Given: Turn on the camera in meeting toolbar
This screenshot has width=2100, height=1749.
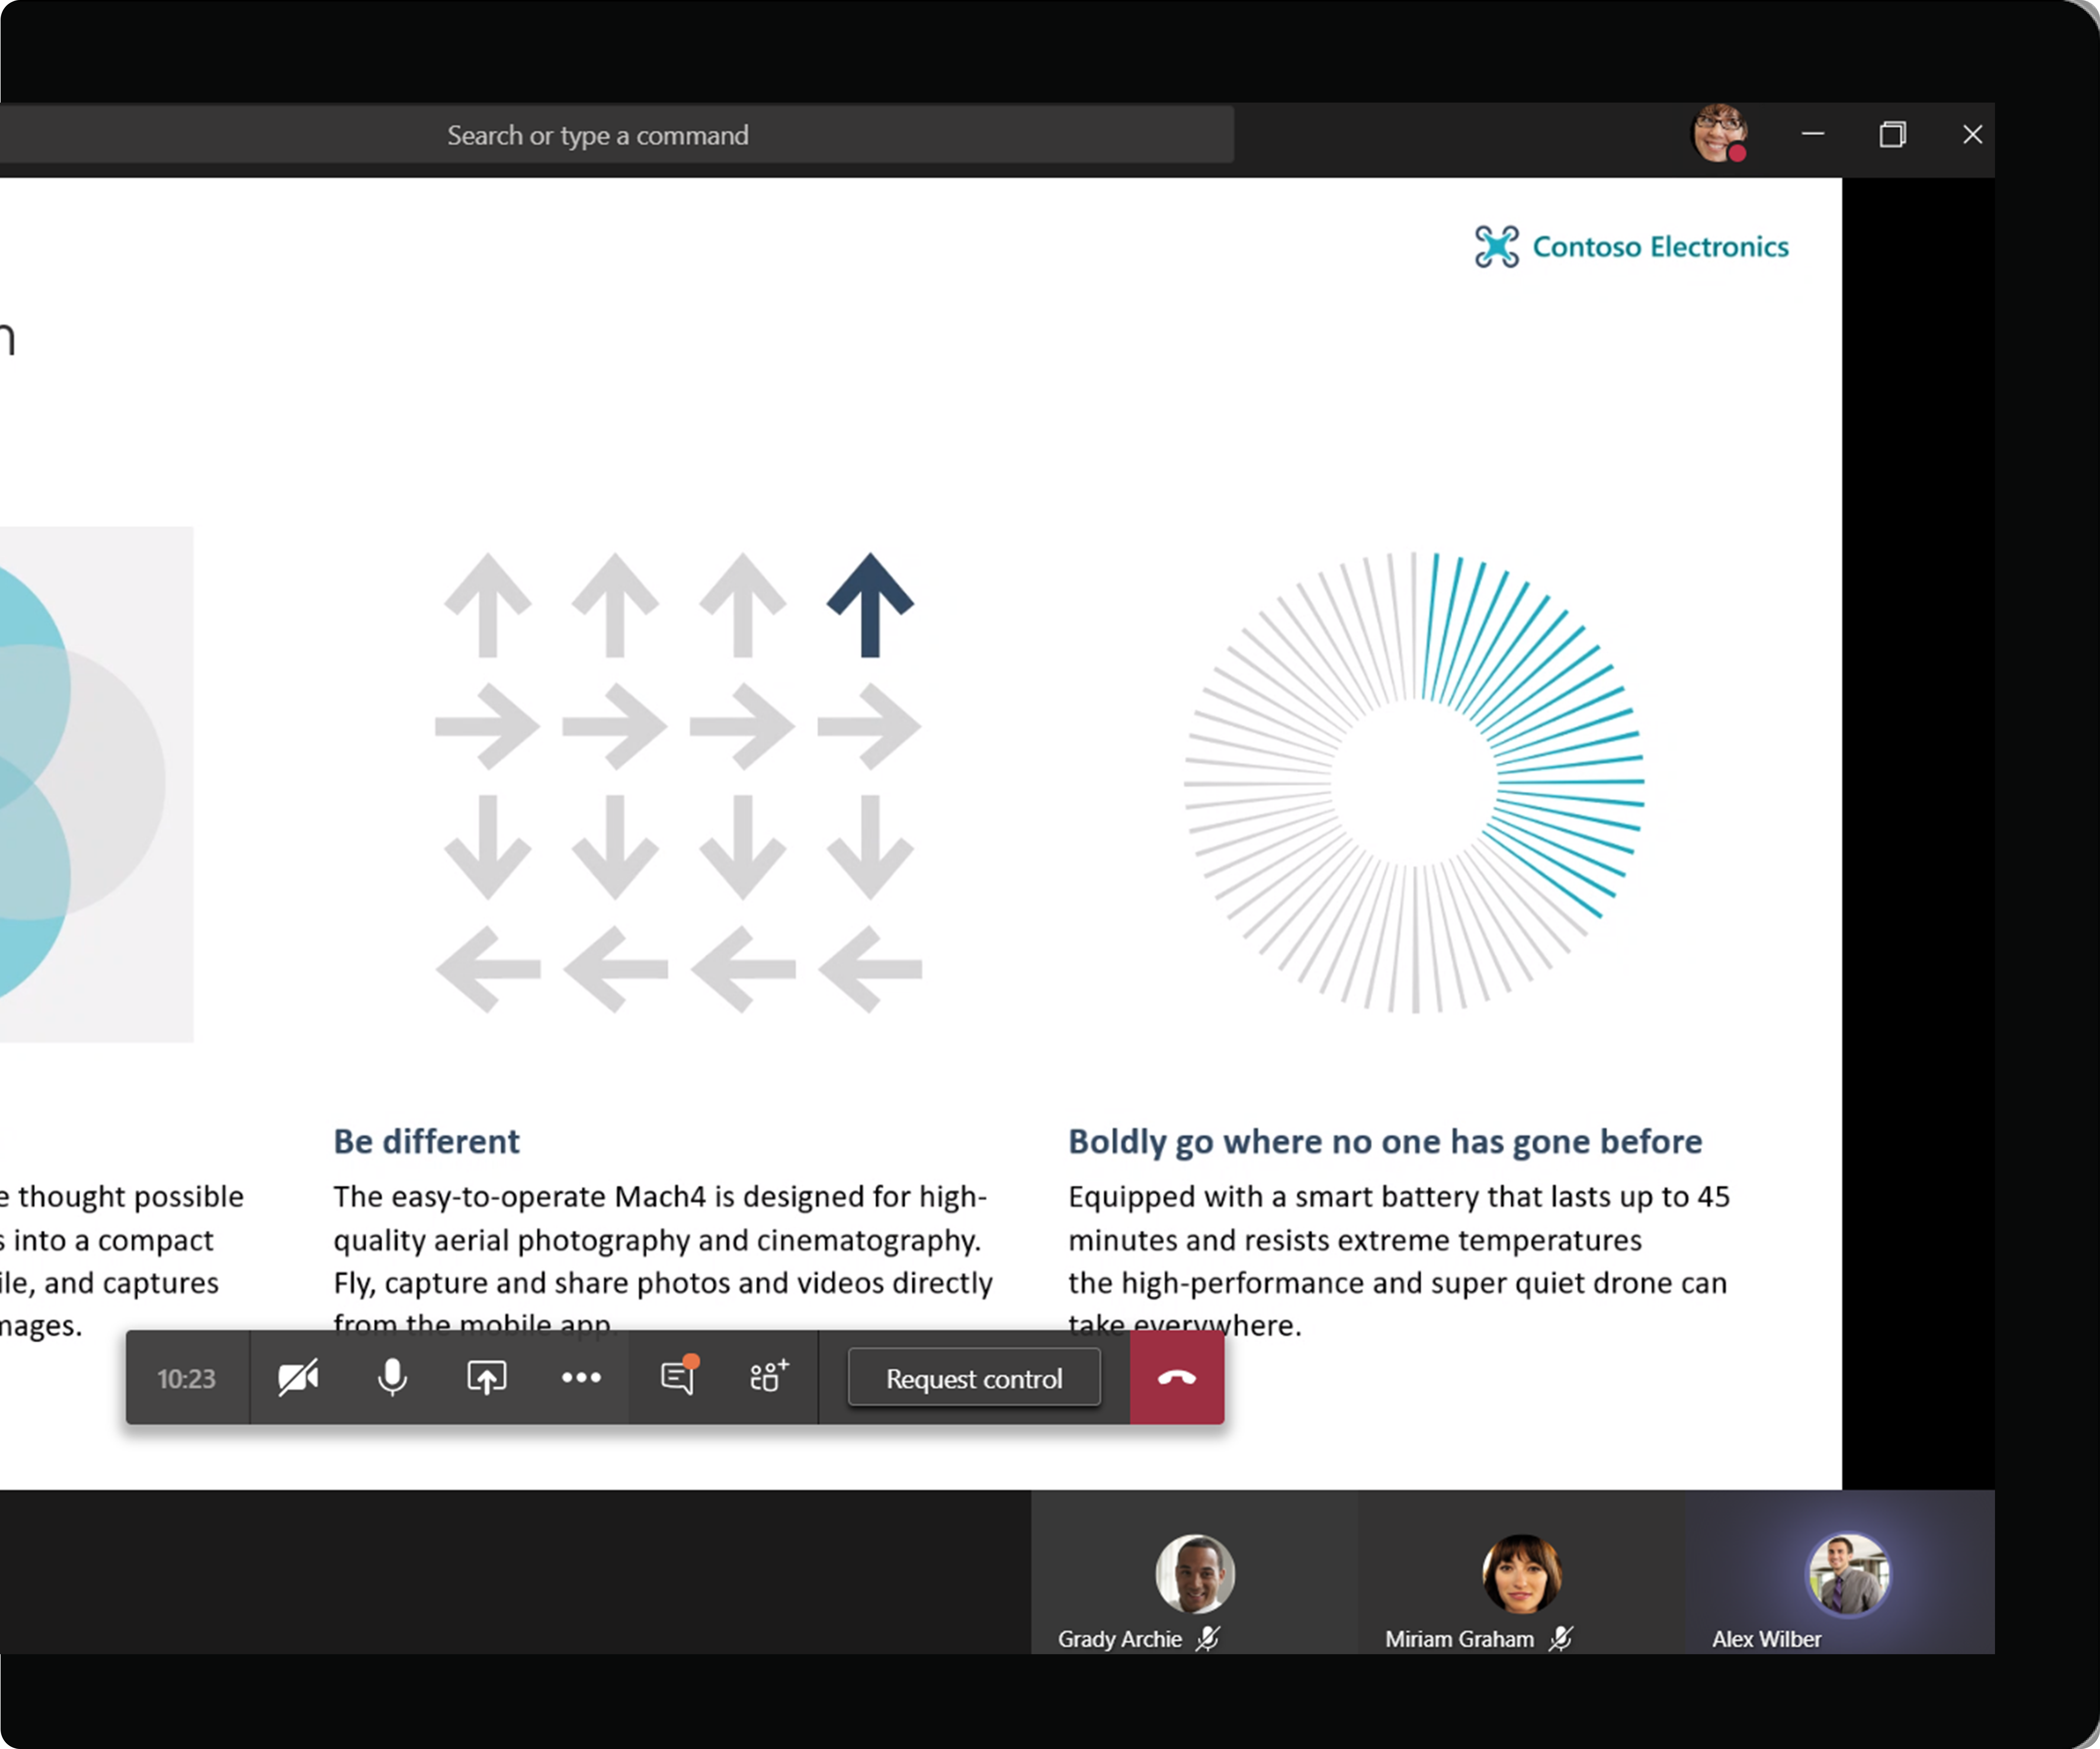Looking at the screenshot, I should (x=298, y=1378).
